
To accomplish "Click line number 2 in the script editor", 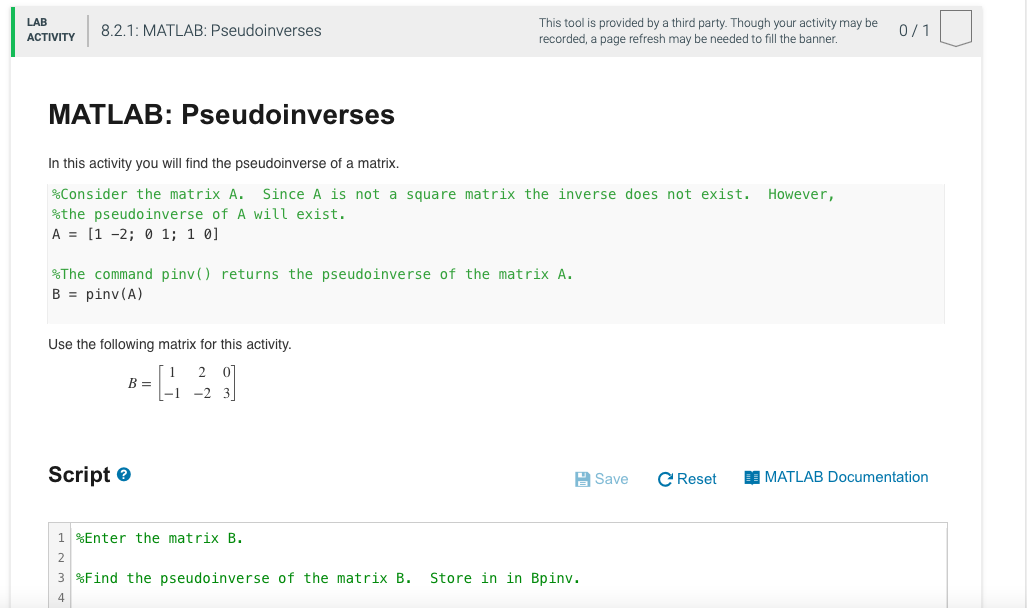I will coord(61,557).
